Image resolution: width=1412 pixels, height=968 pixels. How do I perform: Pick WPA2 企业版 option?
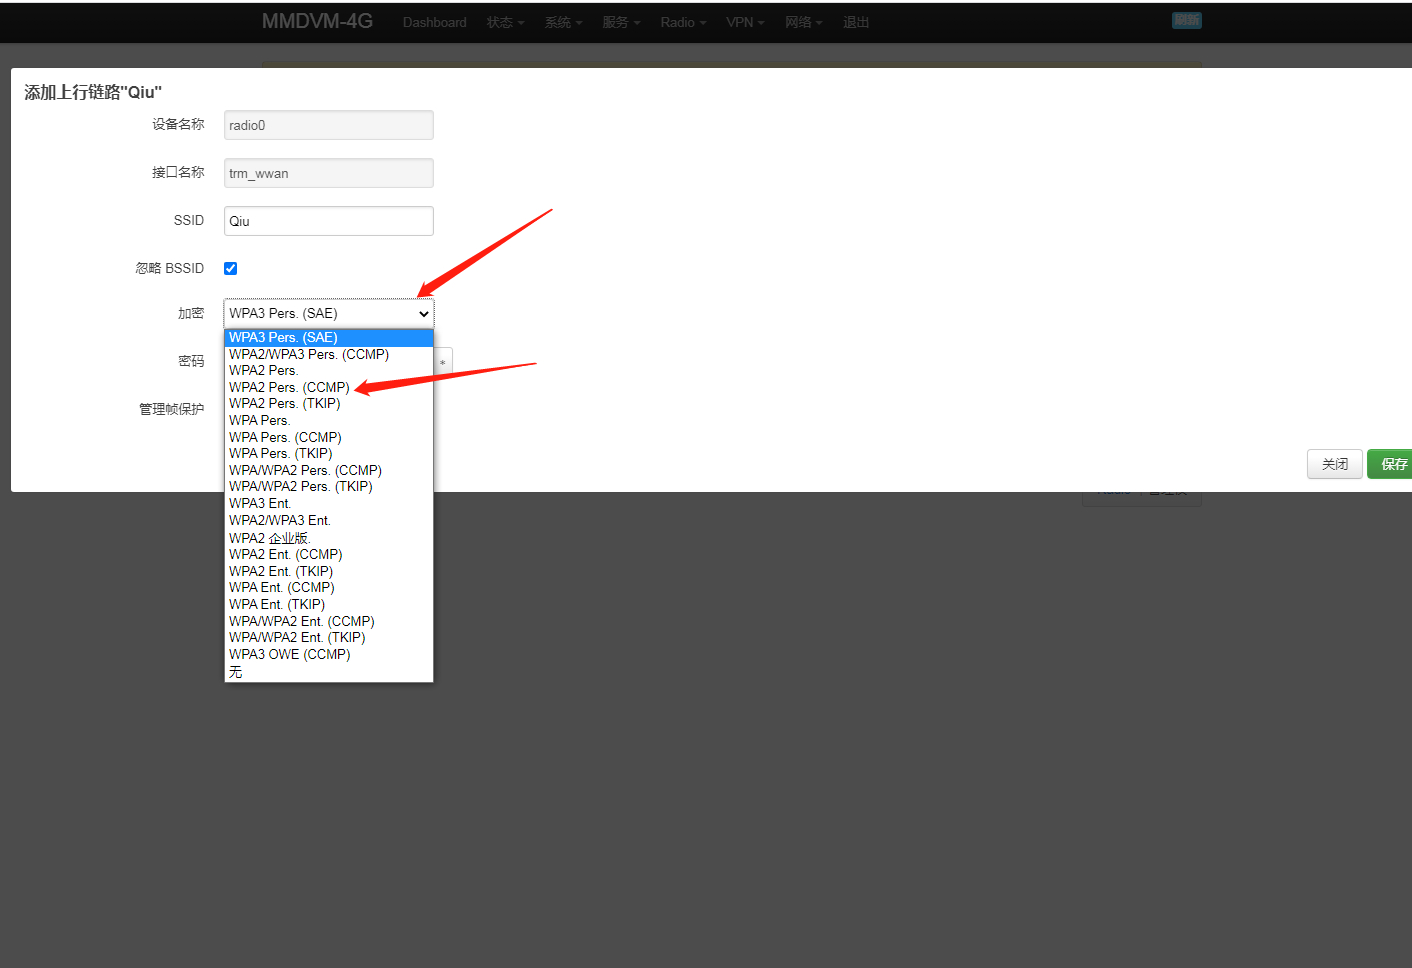[x=269, y=538]
